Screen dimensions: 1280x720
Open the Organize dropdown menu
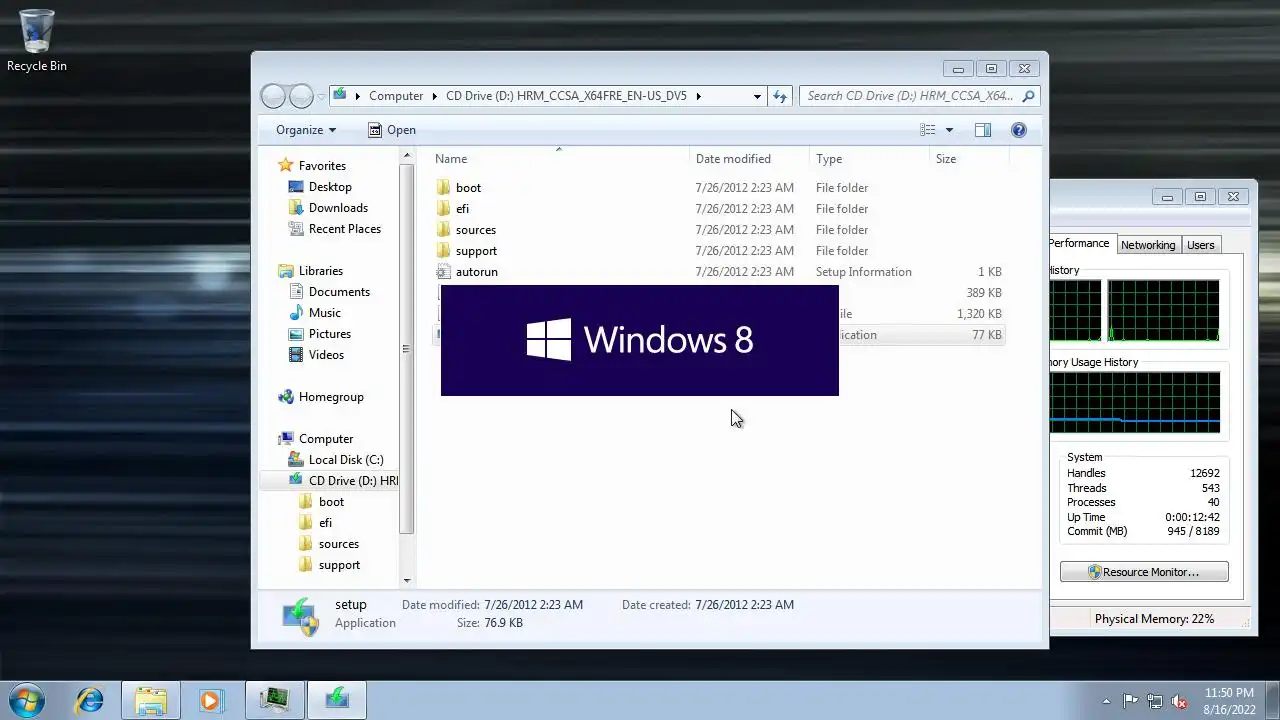306,130
